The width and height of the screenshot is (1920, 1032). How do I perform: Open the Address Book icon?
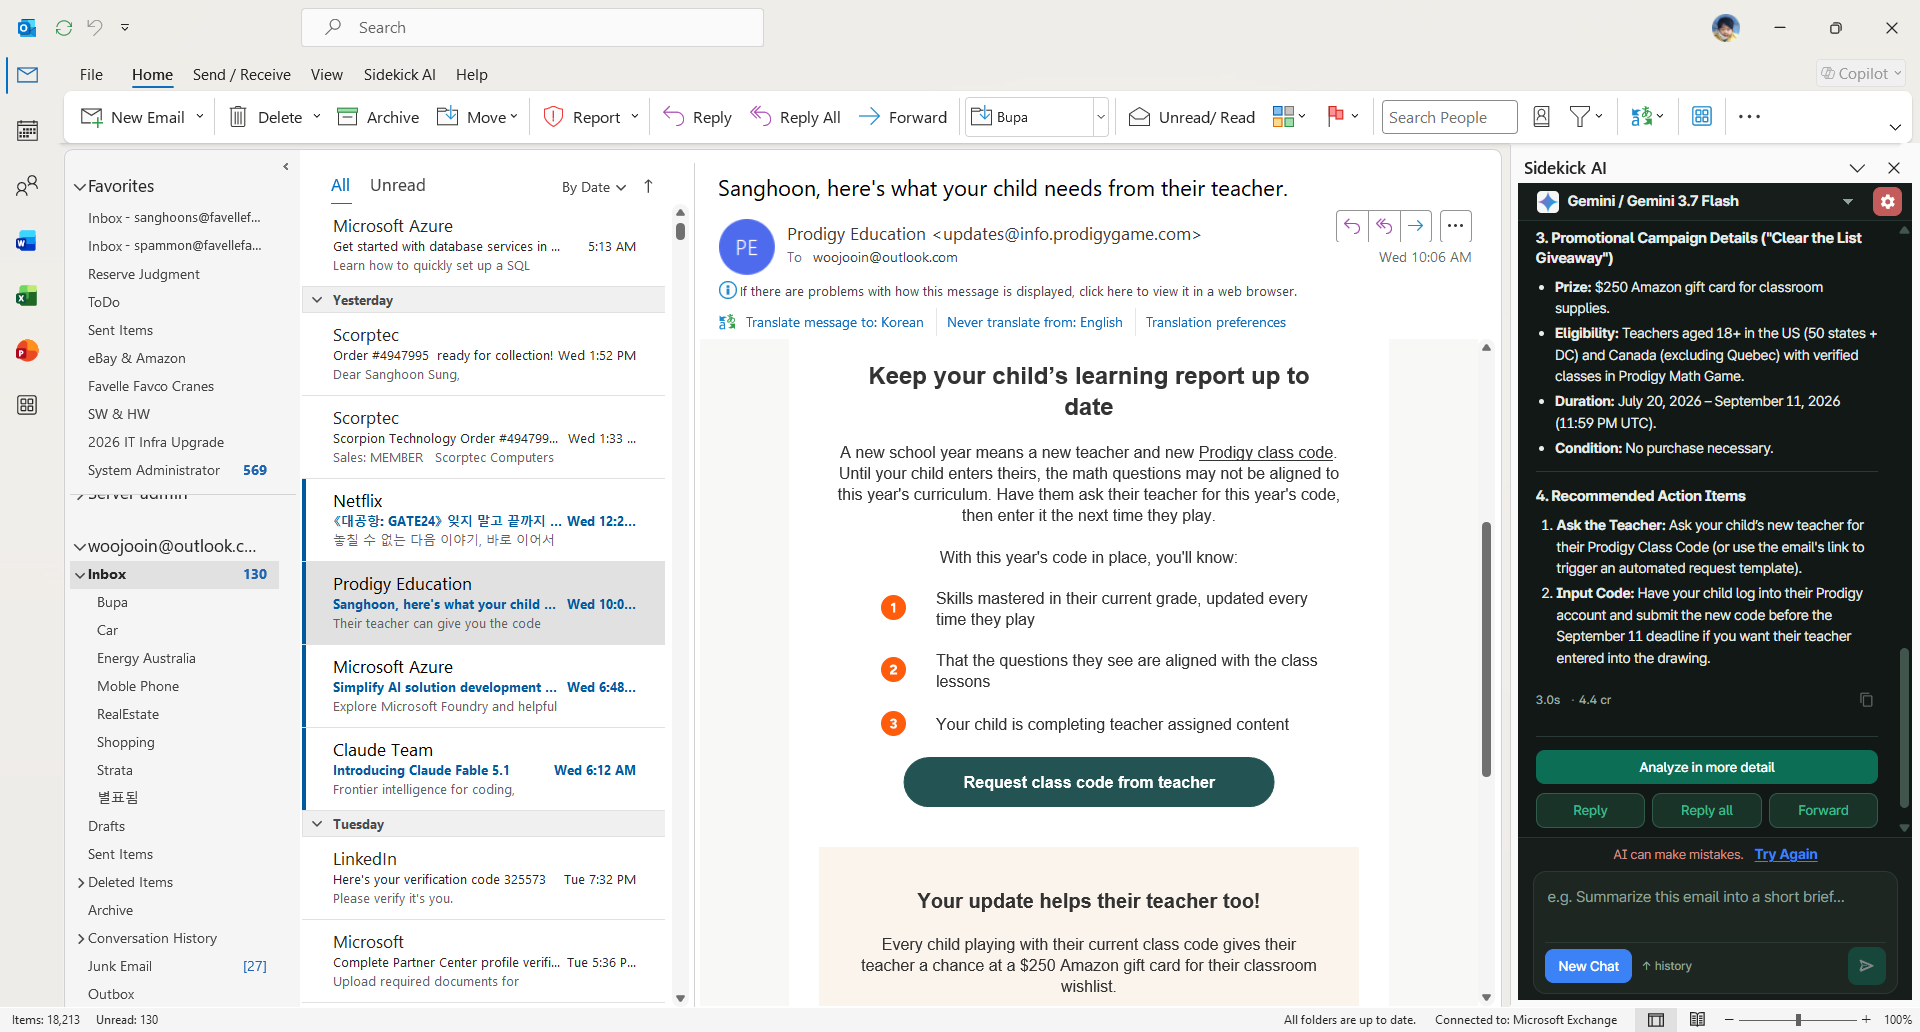(1542, 117)
